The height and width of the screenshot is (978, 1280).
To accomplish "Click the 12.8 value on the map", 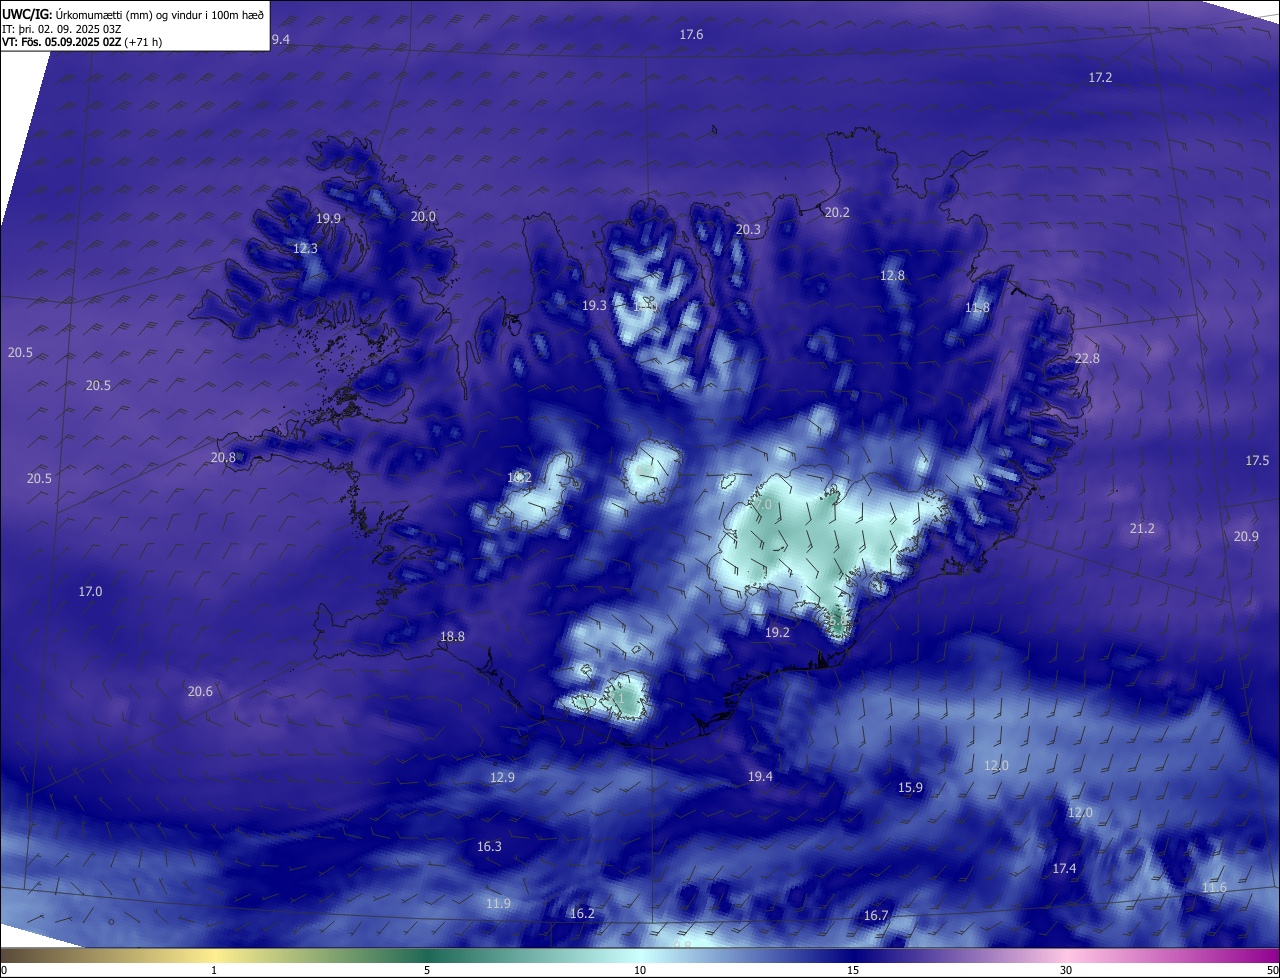I will pos(892,276).
